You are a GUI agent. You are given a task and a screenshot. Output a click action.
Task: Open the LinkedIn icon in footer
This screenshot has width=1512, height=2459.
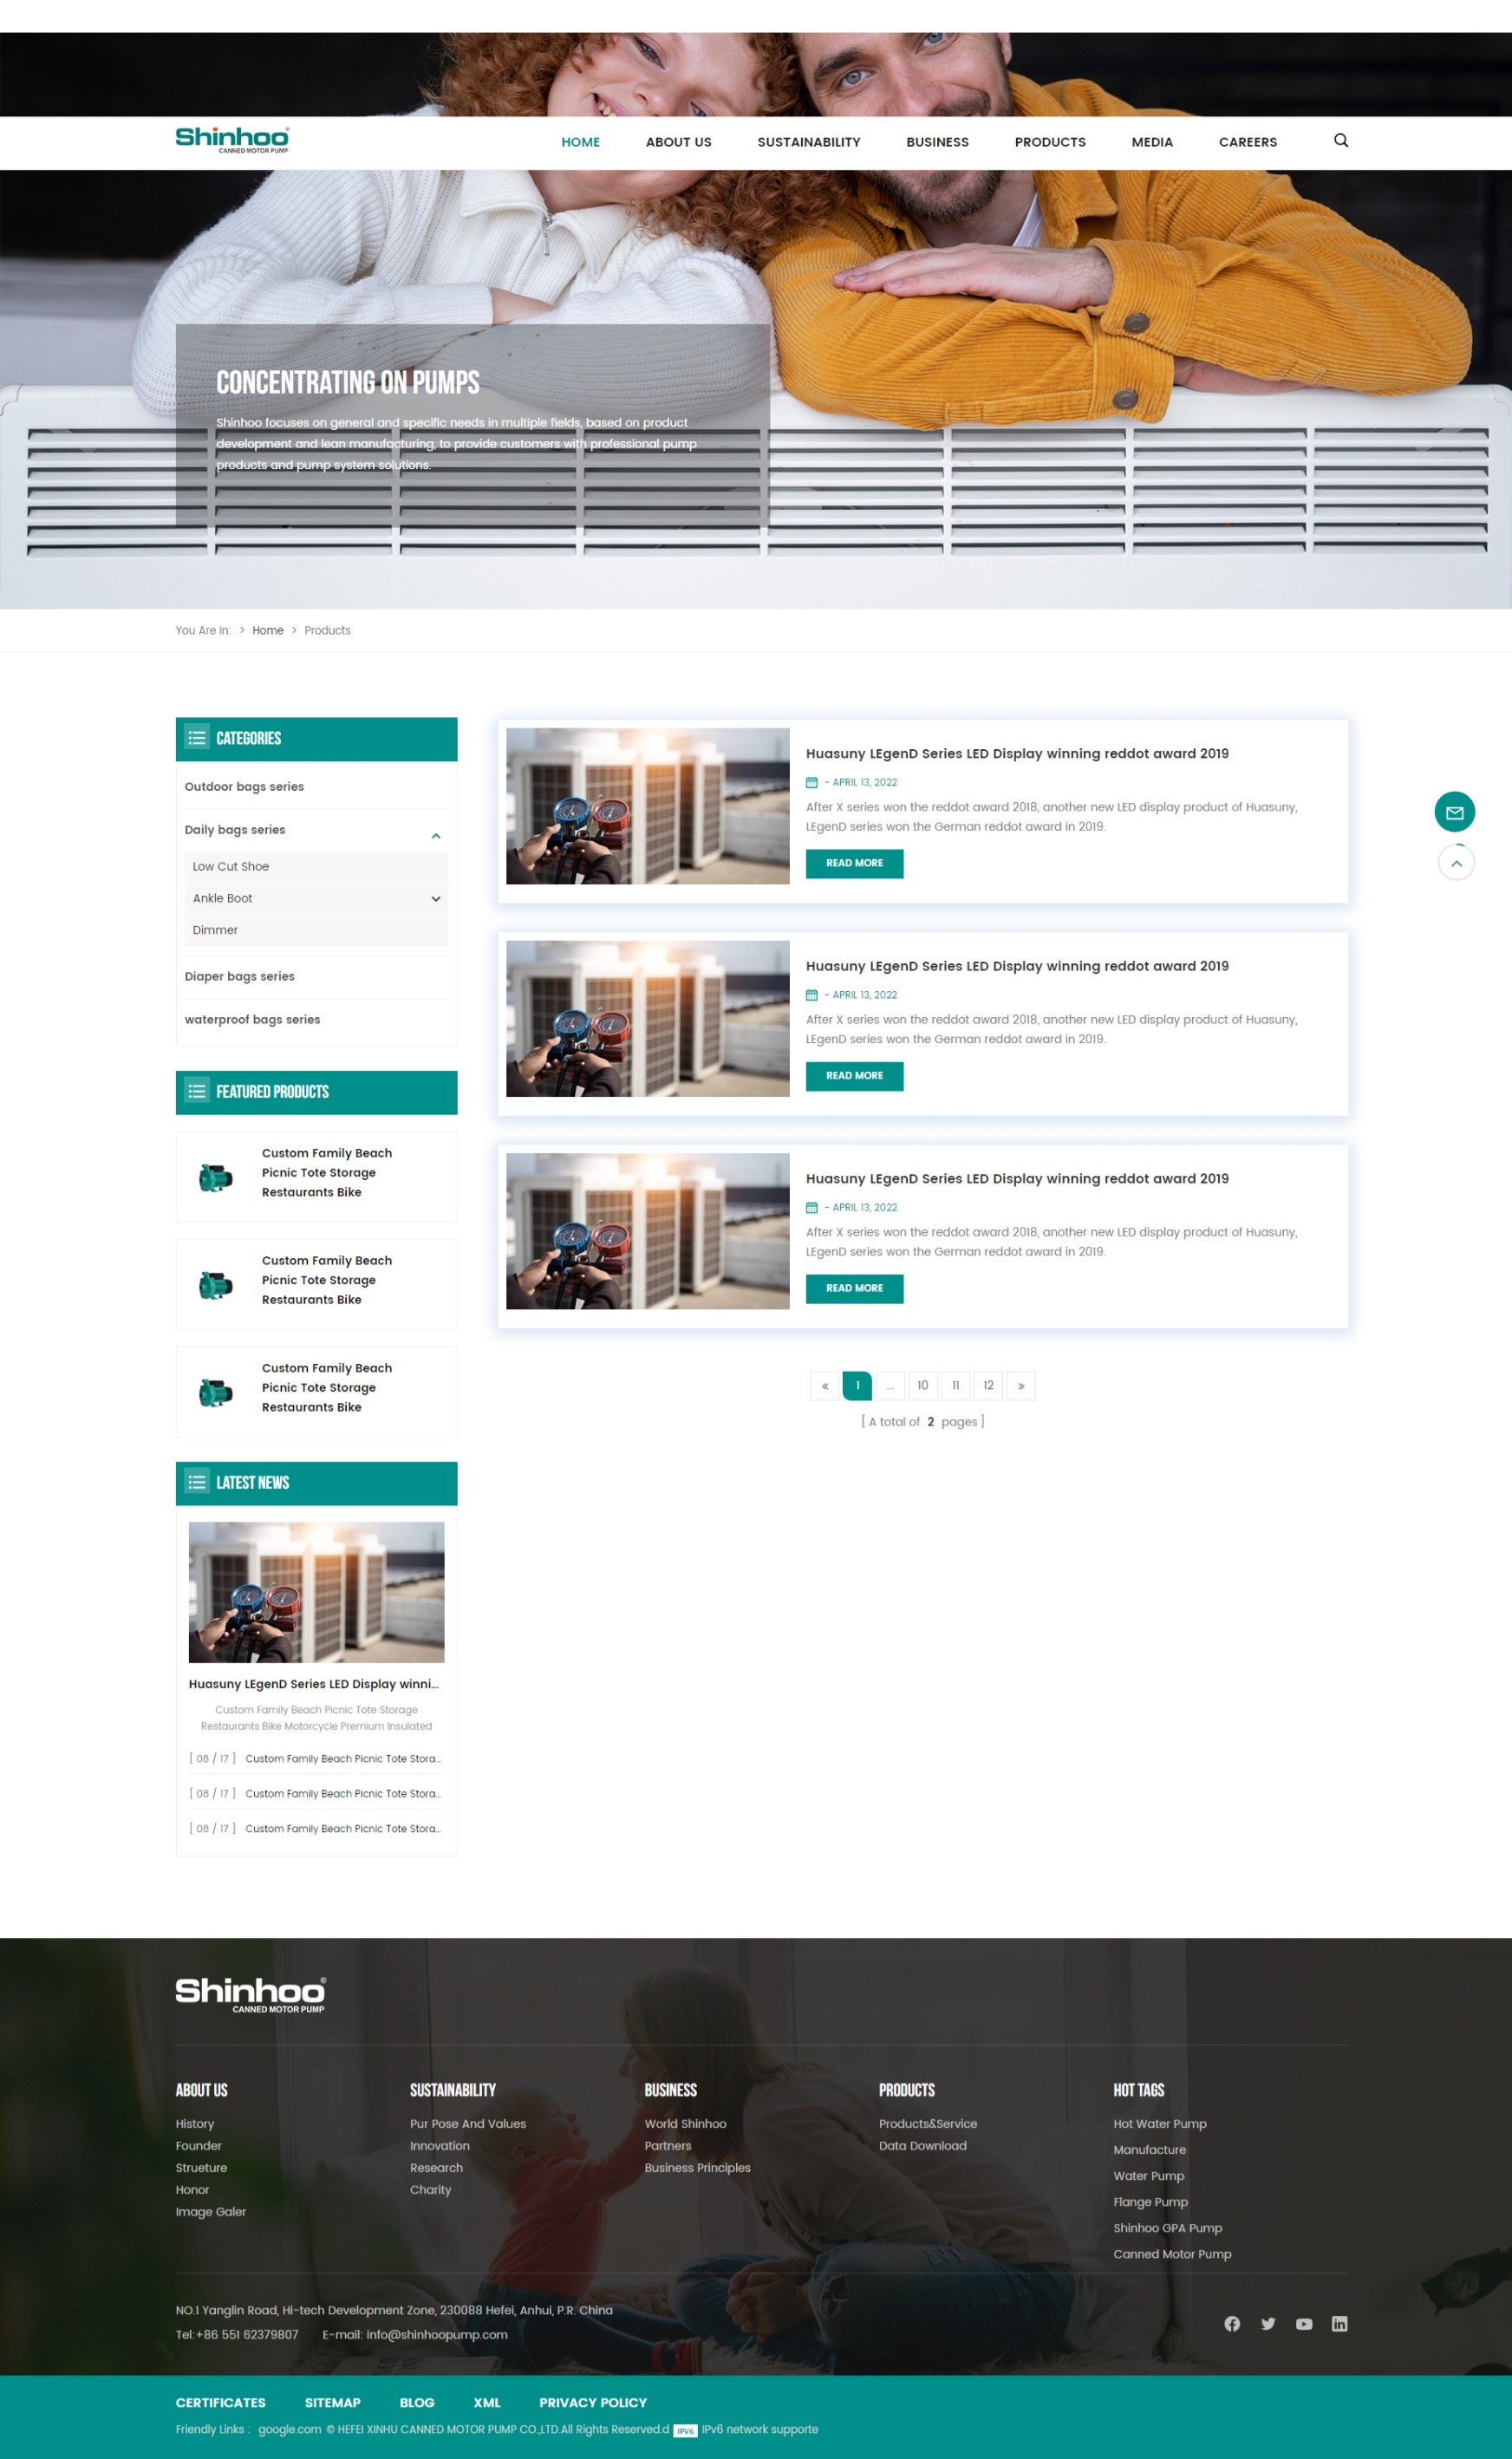pyautogui.click(x=1339, y=2323)
